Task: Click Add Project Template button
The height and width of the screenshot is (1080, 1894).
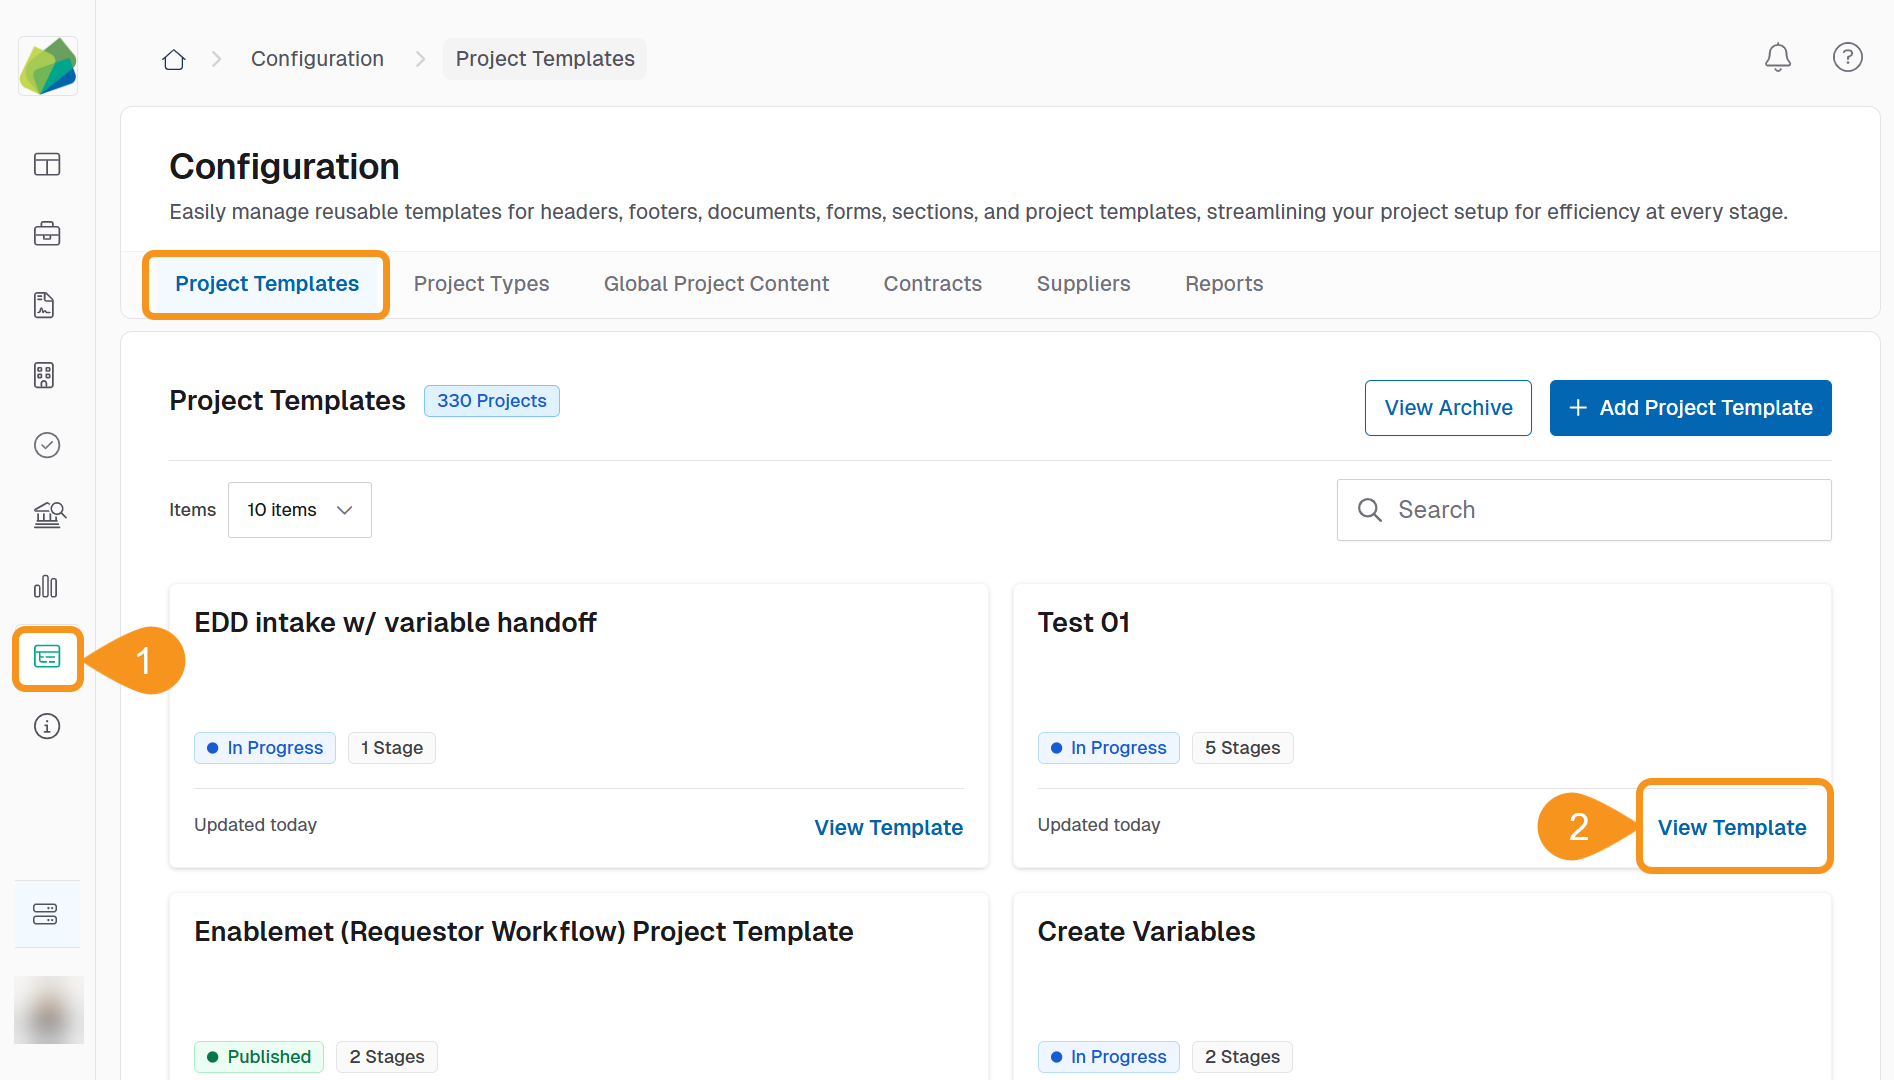Action: [x=1690, y=408]
